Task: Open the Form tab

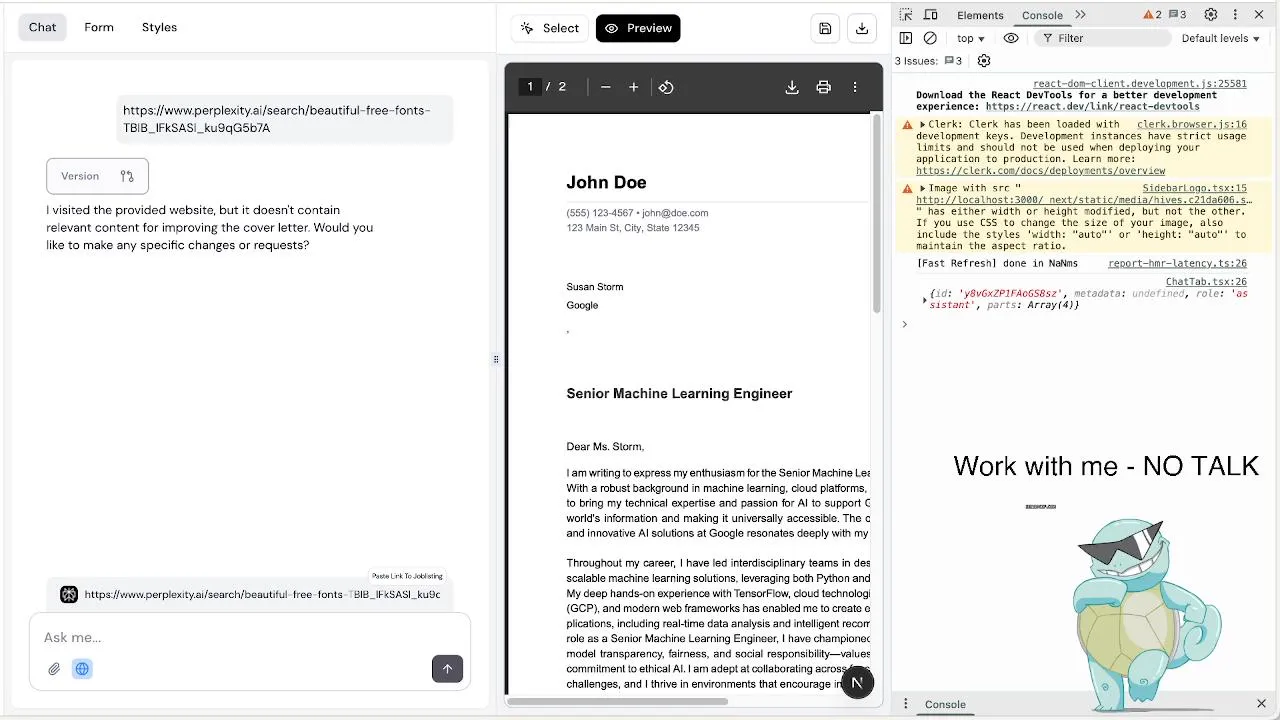Action: (99, 27)
